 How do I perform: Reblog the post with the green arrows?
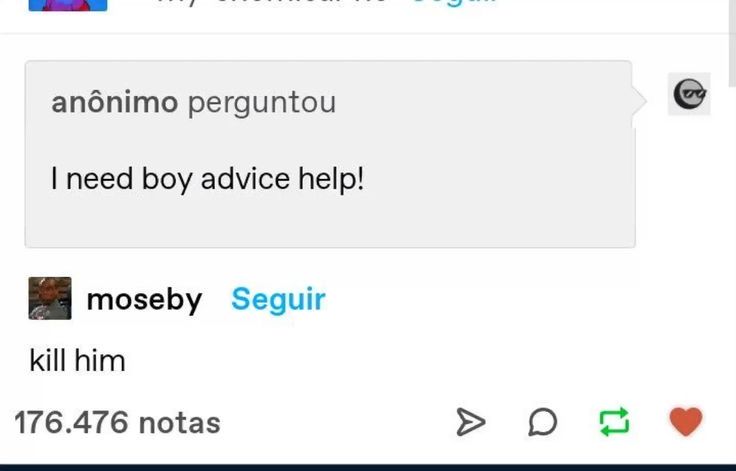[x=614, y=421]
